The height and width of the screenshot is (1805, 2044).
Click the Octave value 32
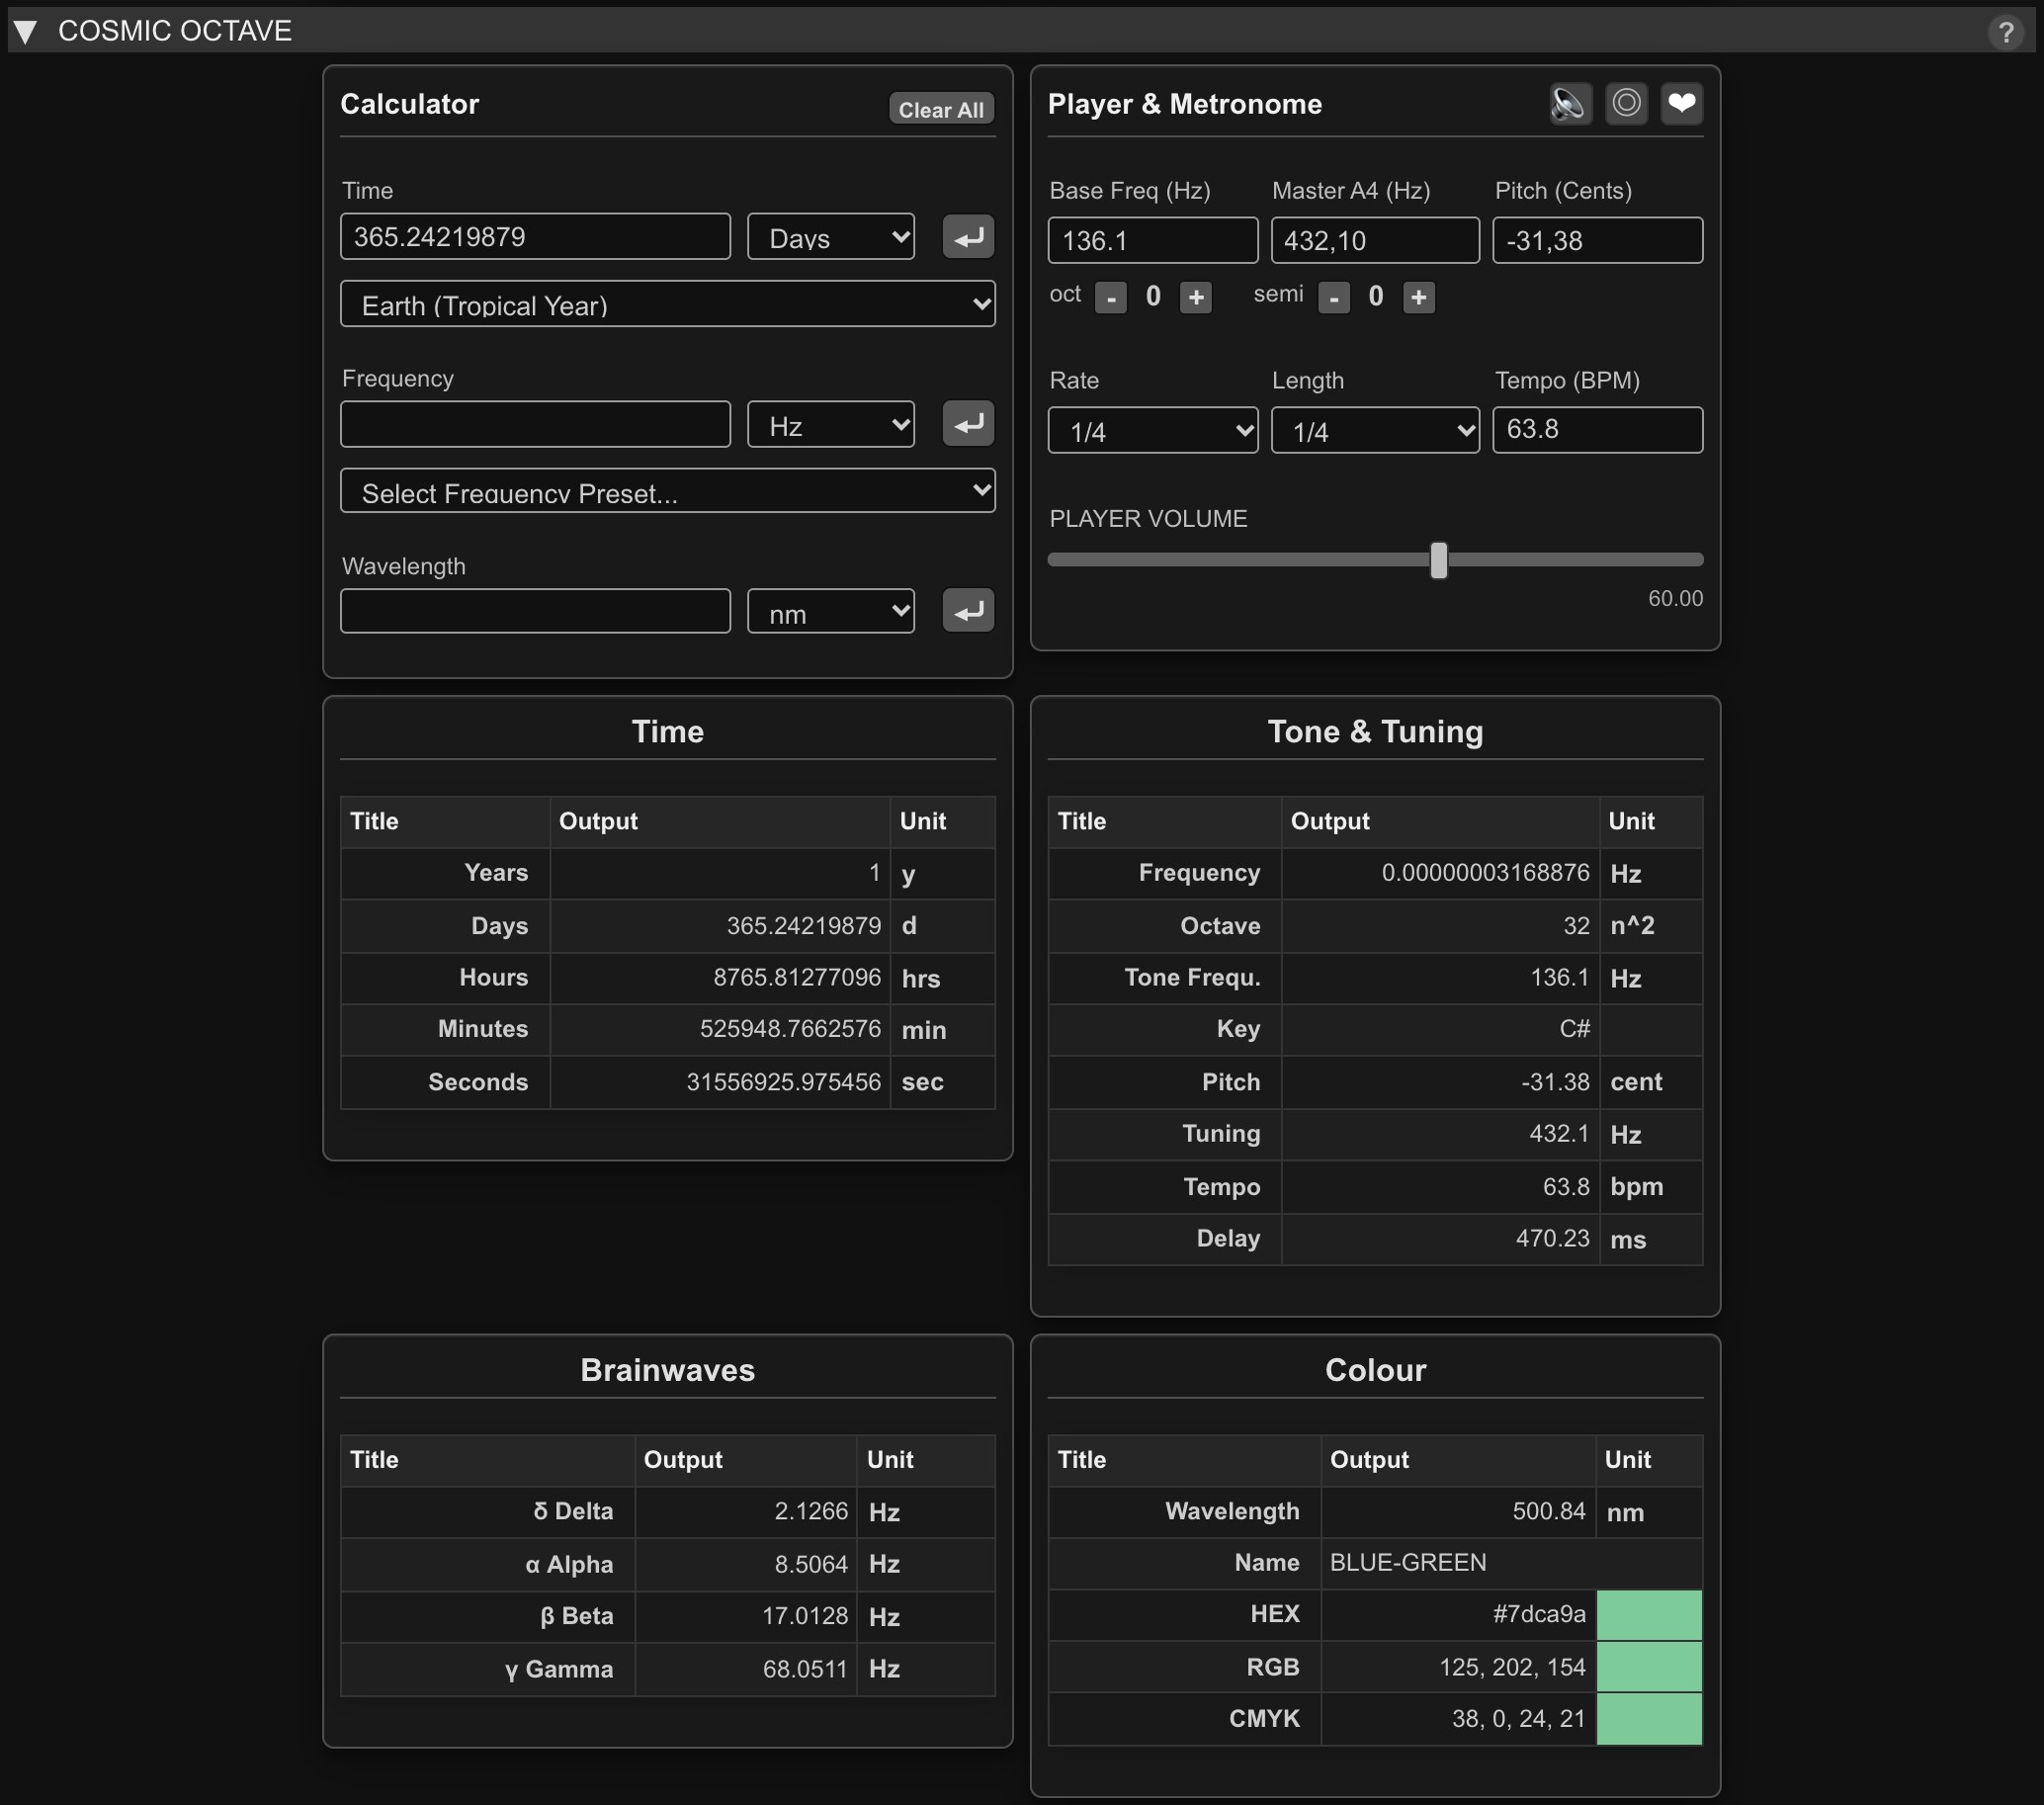(1576, 926)
